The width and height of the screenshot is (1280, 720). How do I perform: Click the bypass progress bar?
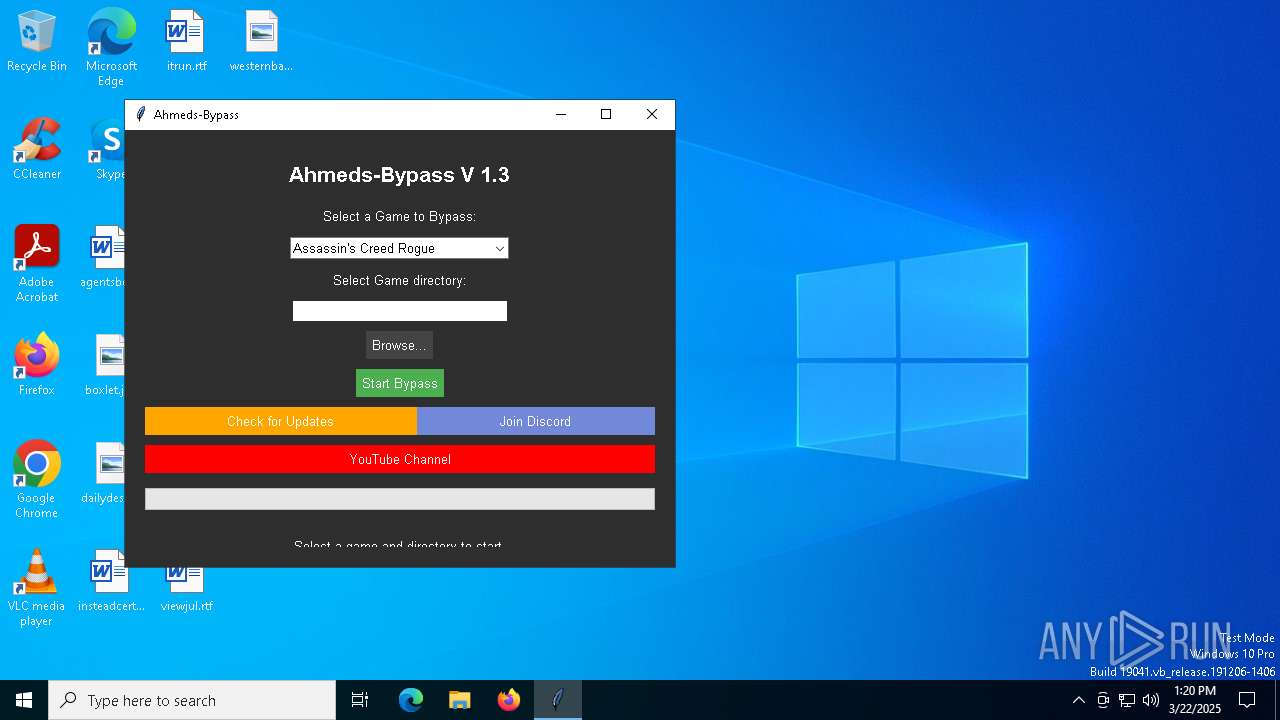[400, 499]
